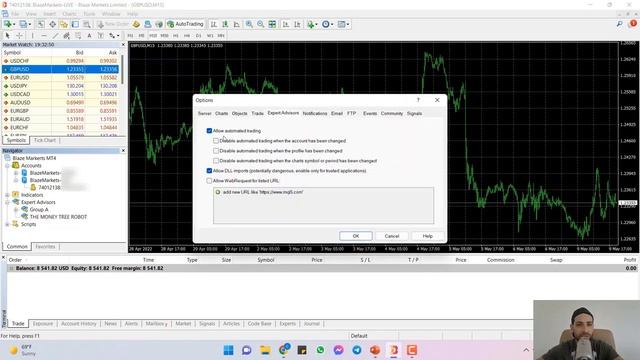The height and width of the screenshot is (360, 640).
Task: Open the Windows Start menu
Action: (x=229, y=350)
